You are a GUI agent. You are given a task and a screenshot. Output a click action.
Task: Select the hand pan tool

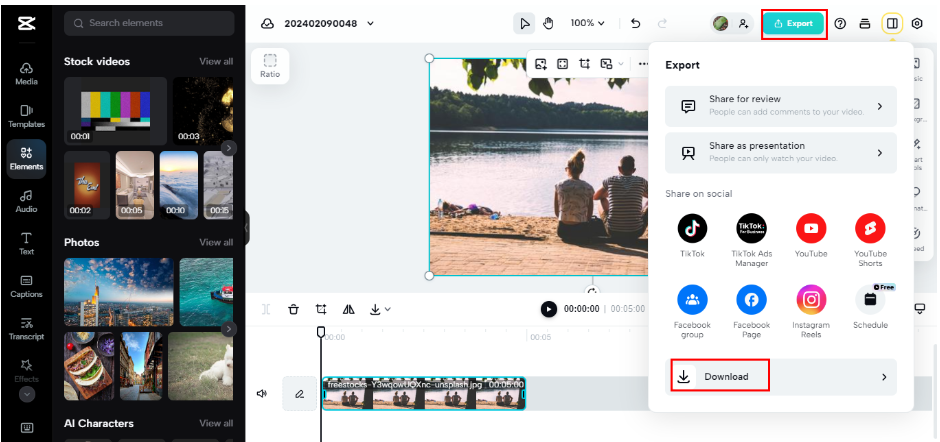(548, 23)
